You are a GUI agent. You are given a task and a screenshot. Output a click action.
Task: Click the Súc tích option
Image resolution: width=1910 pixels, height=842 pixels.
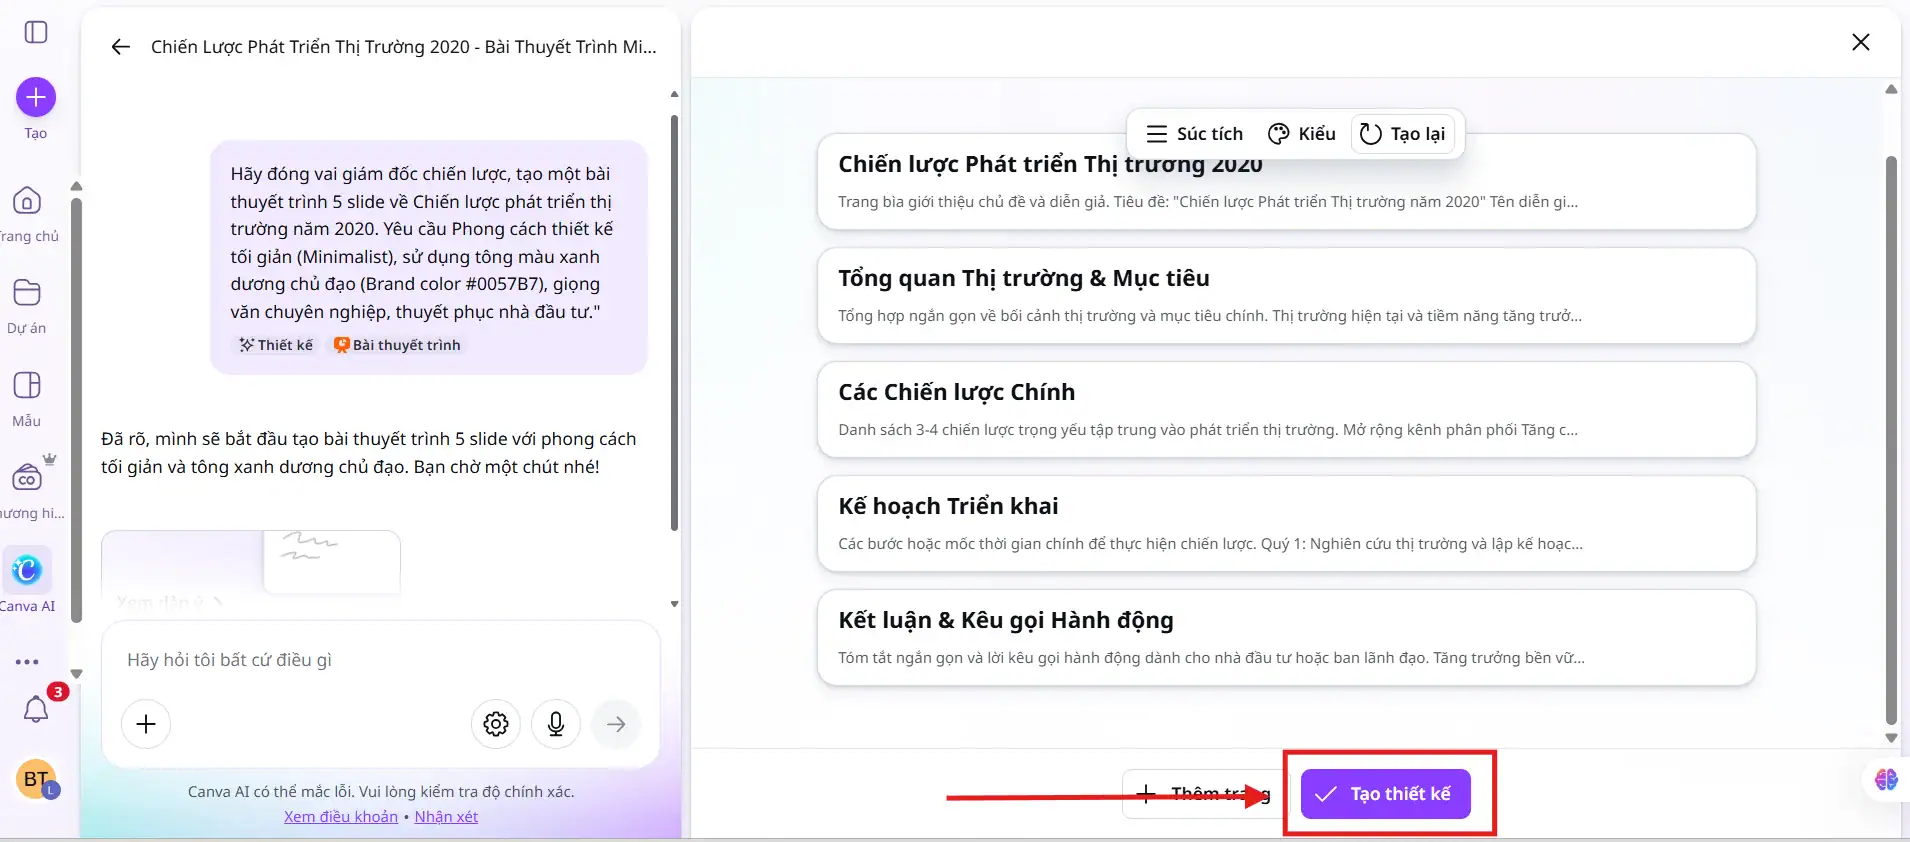click(1194, 134)
